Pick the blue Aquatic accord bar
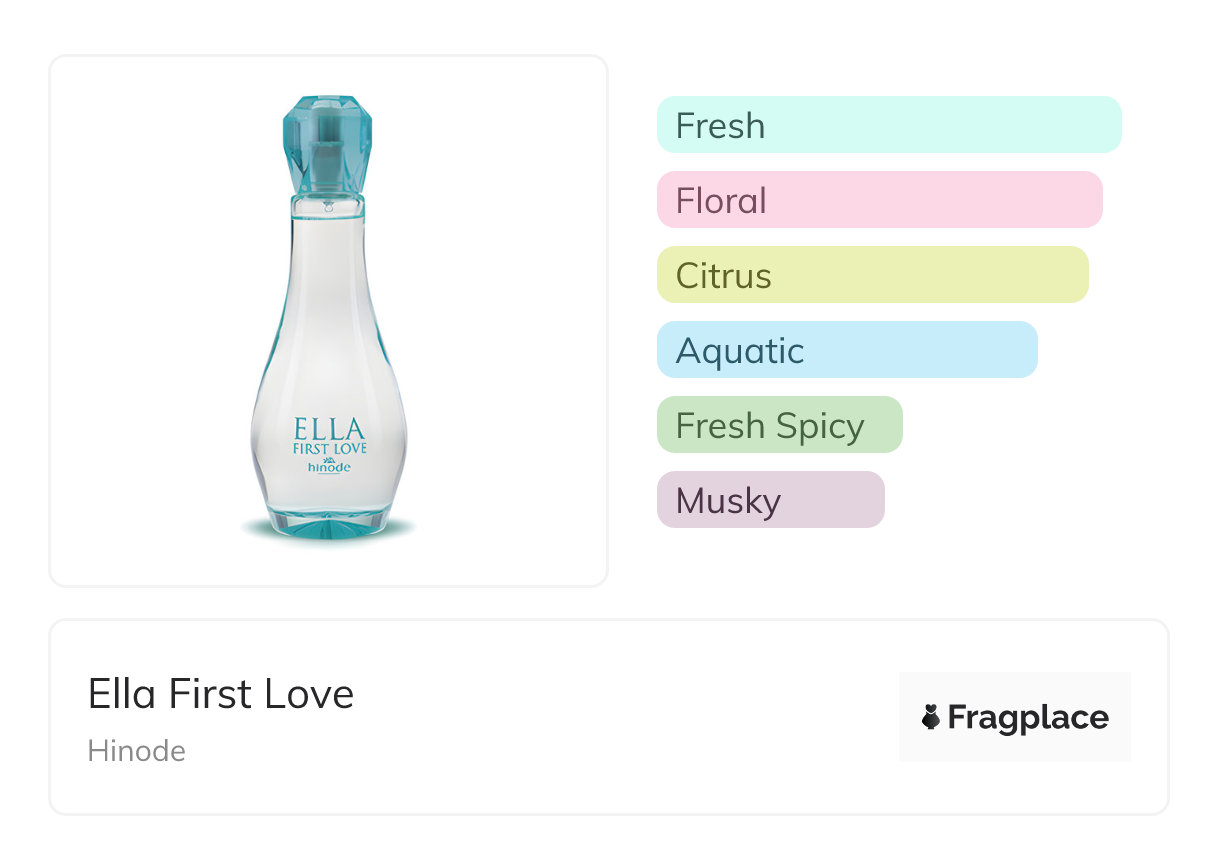Image resolution: width=1218 pixels, height=864 pixels. (x=846, y=350)
